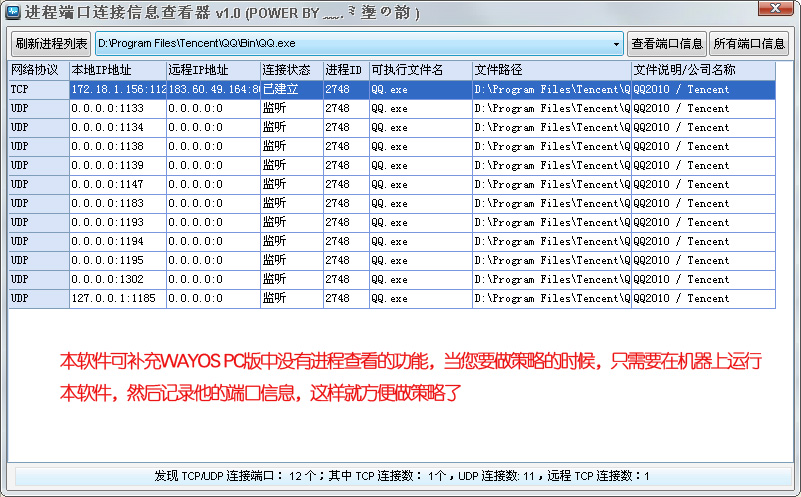
Task: Select row with local port 0.0.0.0:1147
Action: [x=392, y=184]
